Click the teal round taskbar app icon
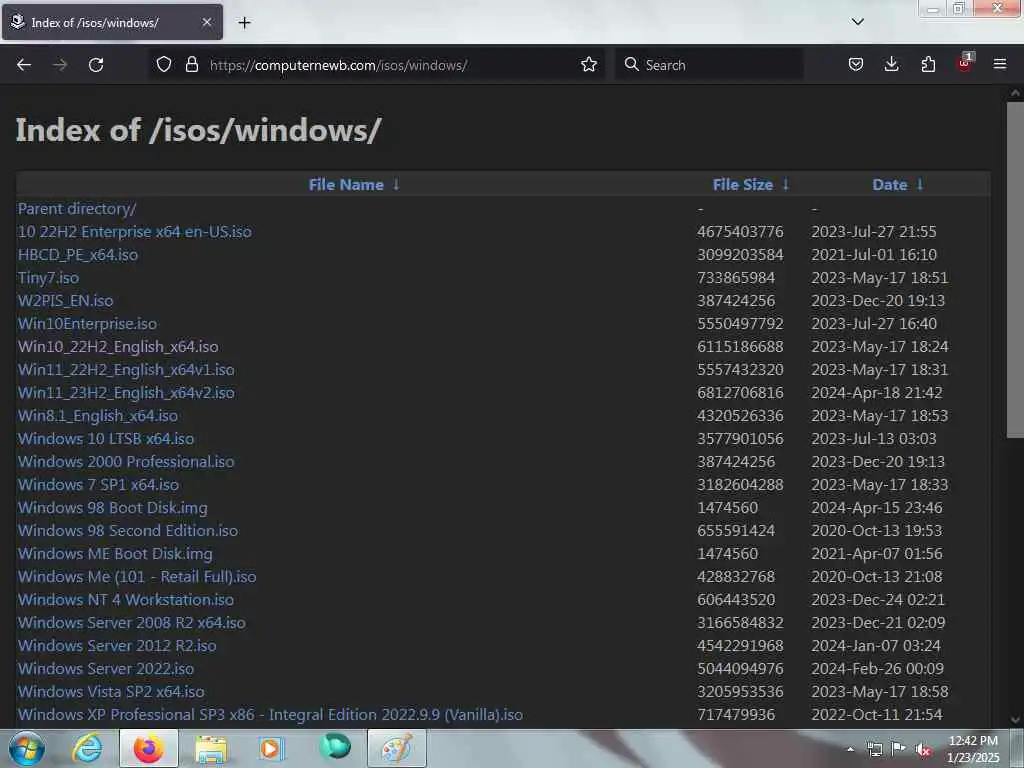 point(335,747)
